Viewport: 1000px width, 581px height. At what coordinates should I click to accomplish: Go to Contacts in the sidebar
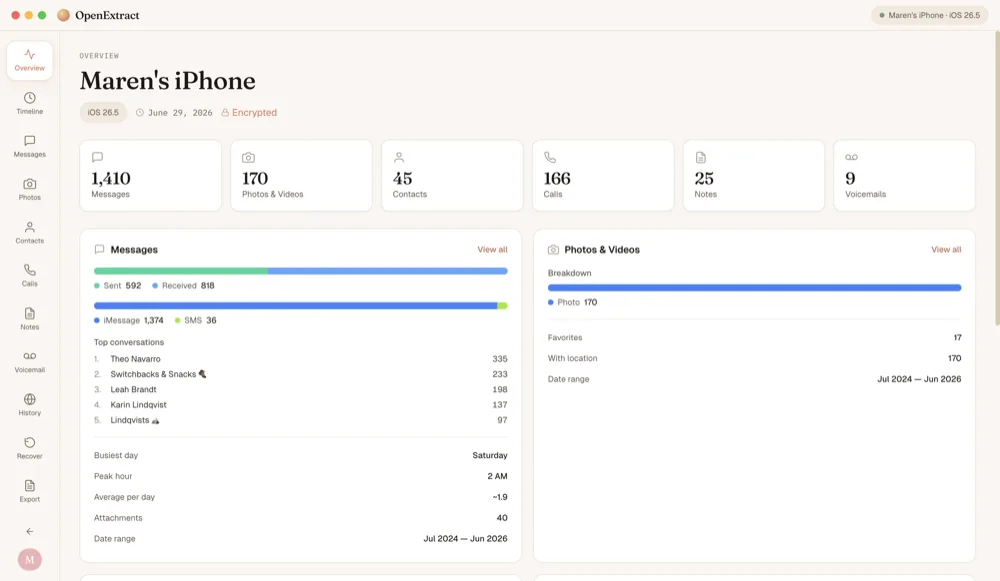coord(29,233)
